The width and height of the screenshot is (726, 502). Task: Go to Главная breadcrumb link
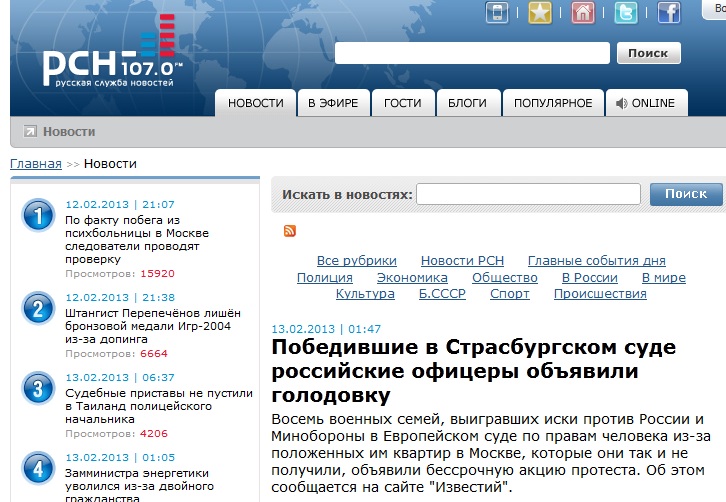[x=36, y=164]
